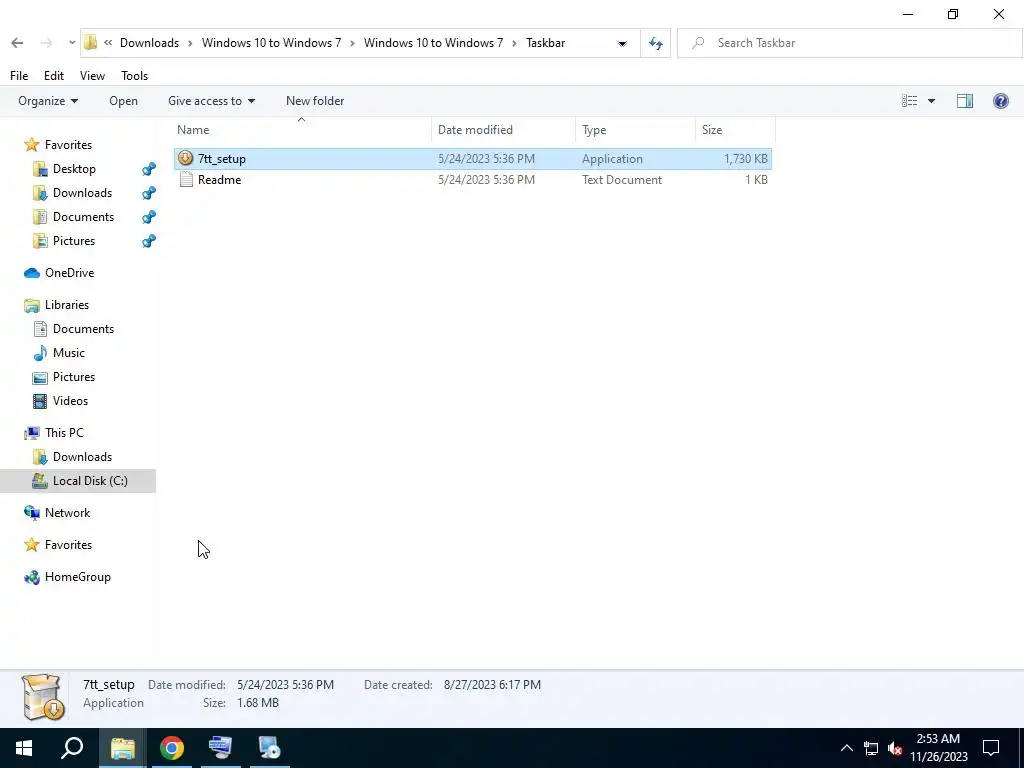Open Network in the navigation pane
This screenshot has width=1024, height=768.
(67, 513)
